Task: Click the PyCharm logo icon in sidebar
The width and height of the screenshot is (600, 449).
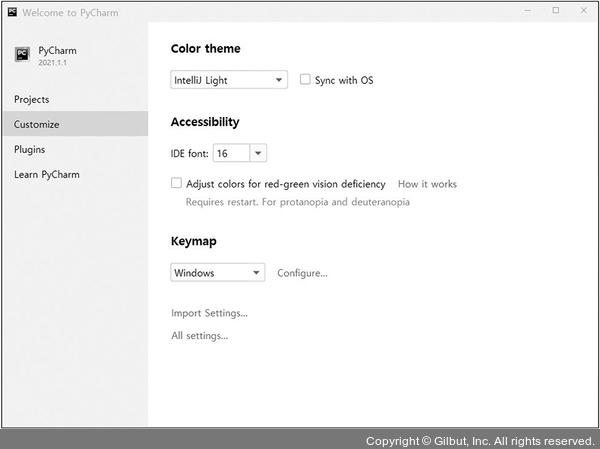Action: tap(22, 54)
